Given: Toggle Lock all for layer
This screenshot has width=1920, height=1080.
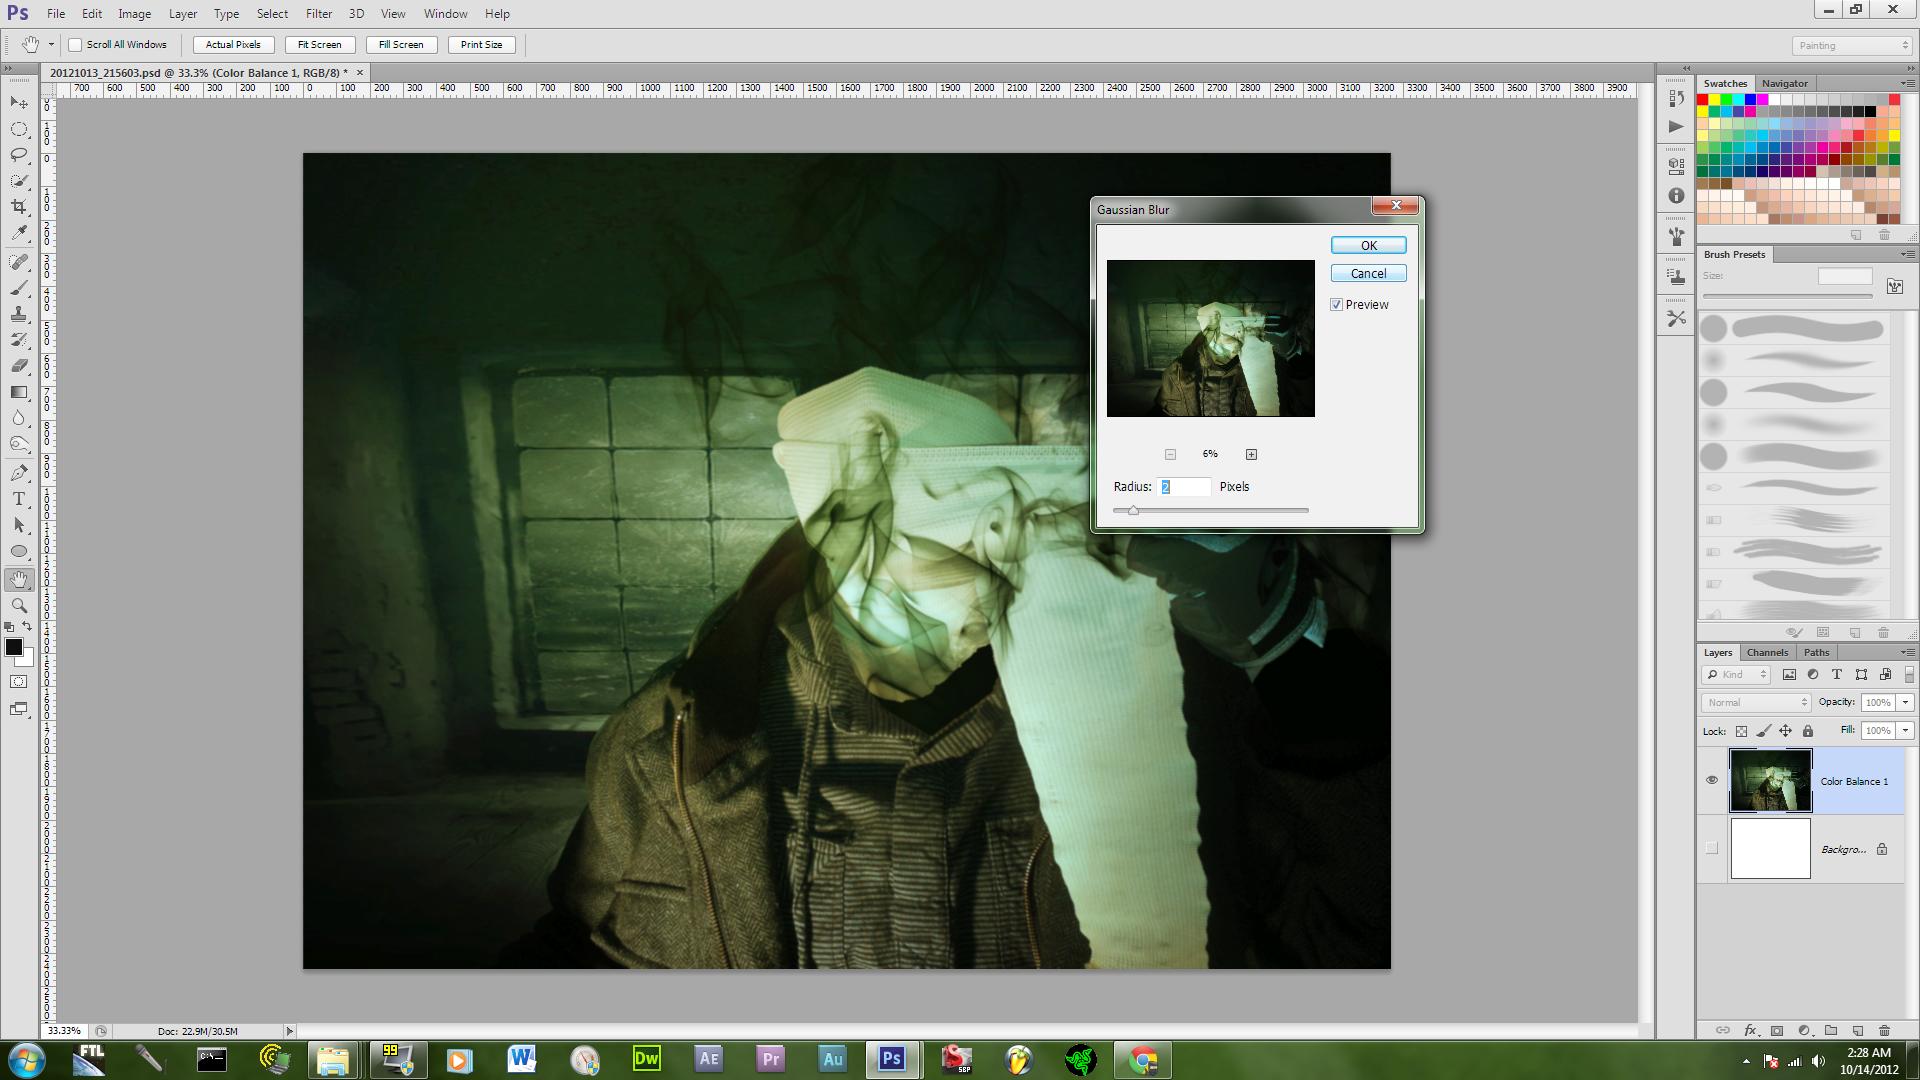Looking at the screenshot, I should 1808,731.
